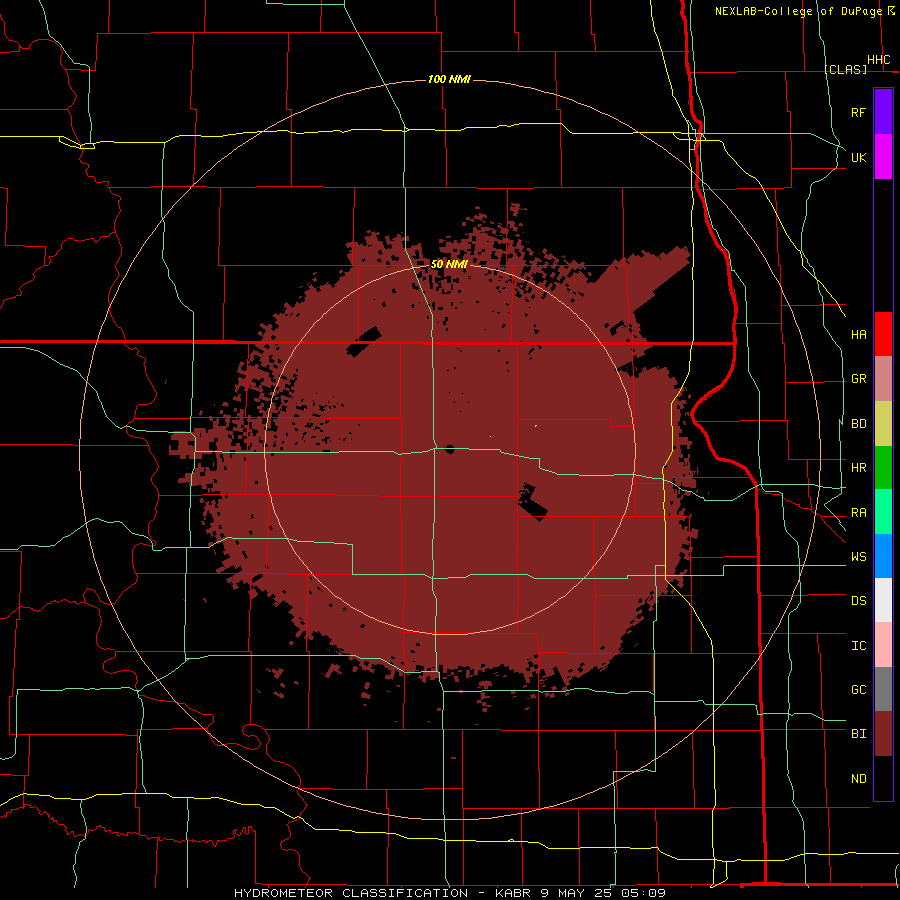900x900 pixels.
Task: Click the HYDROMETEOR CLASSIFICATION title text
Action: pos(351,893)
